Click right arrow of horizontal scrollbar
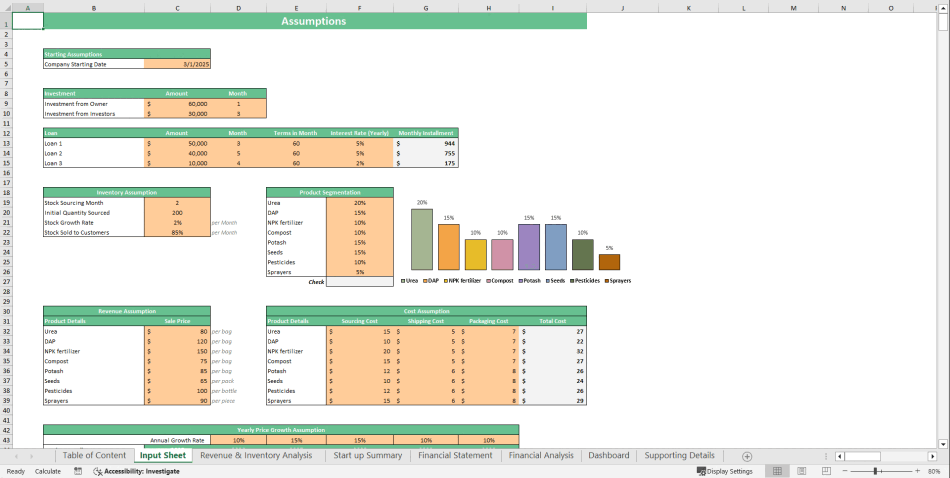The height and width of the screenshot is (478, 950). point(932,456)
